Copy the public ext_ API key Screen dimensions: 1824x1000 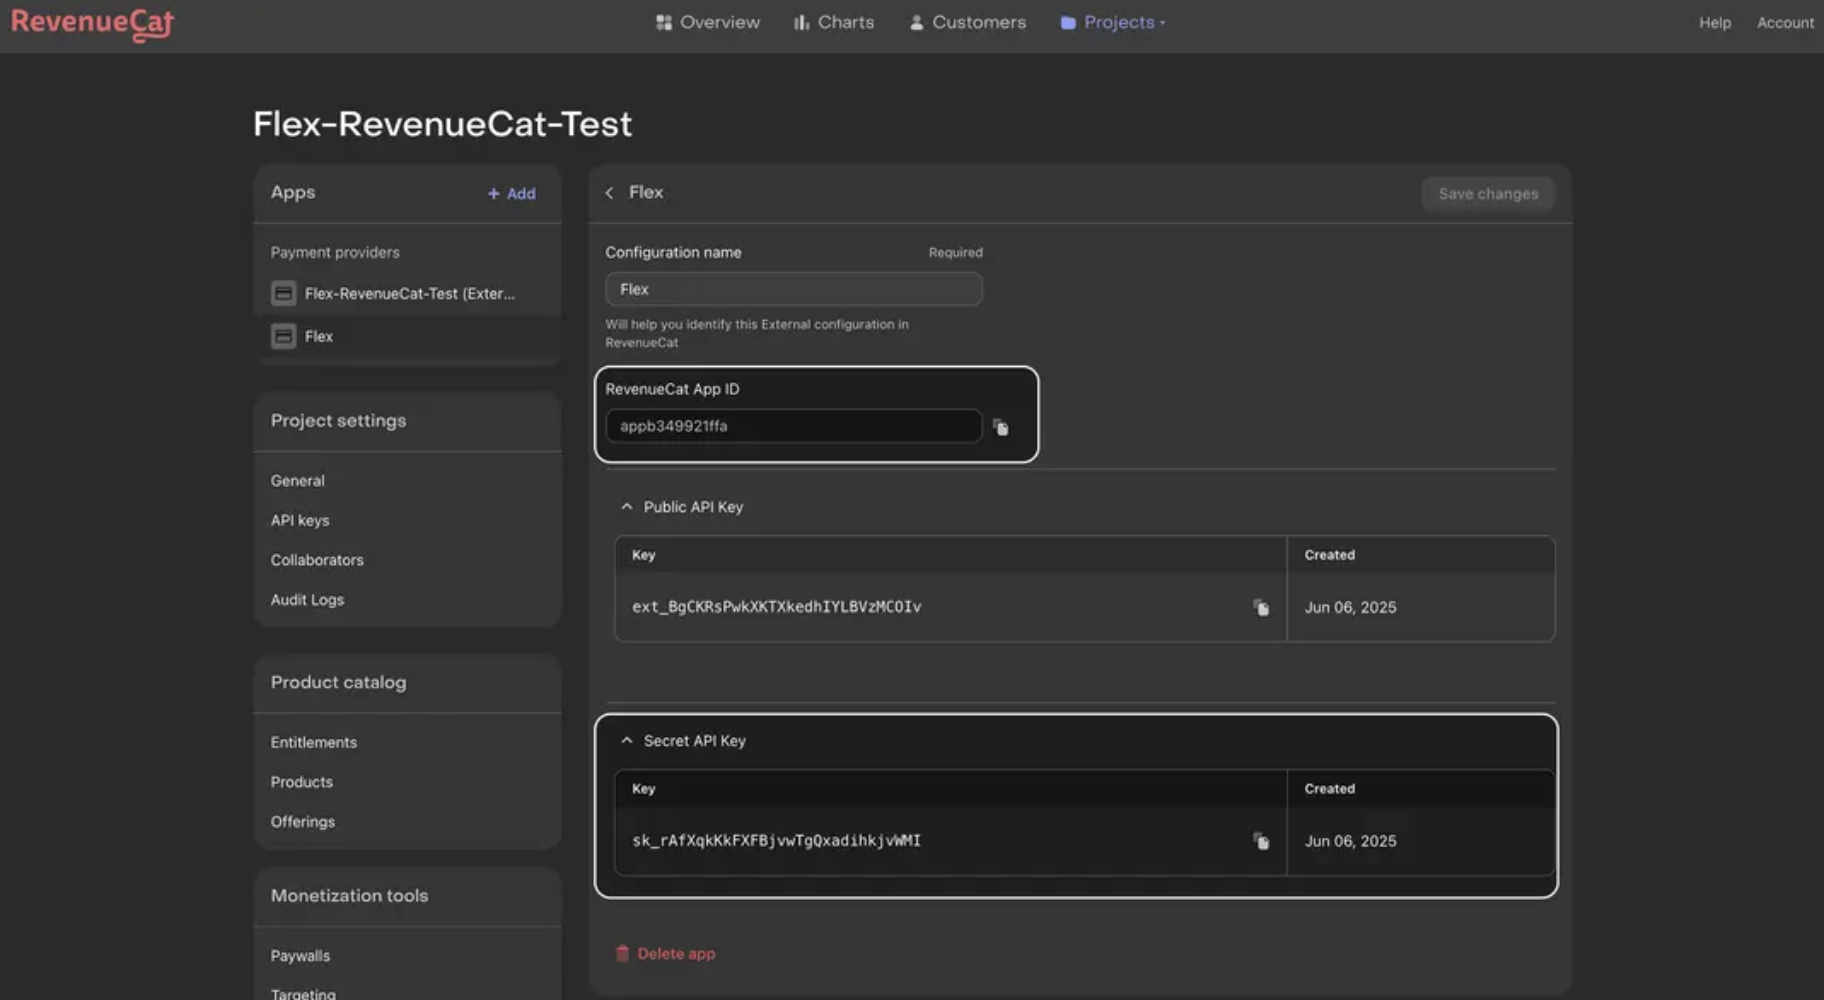pos(1261,607)
